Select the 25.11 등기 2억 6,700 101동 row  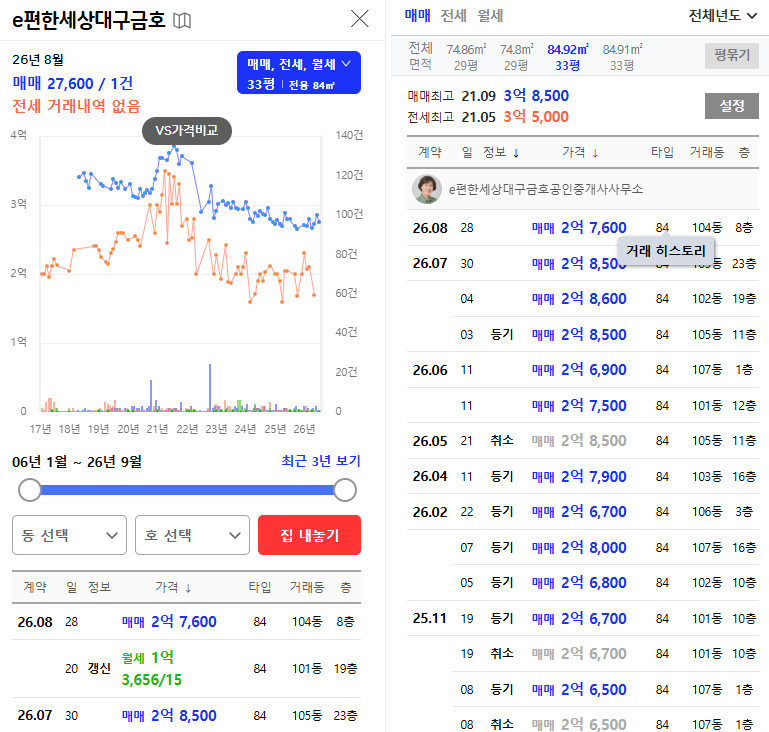click(583, 618)
